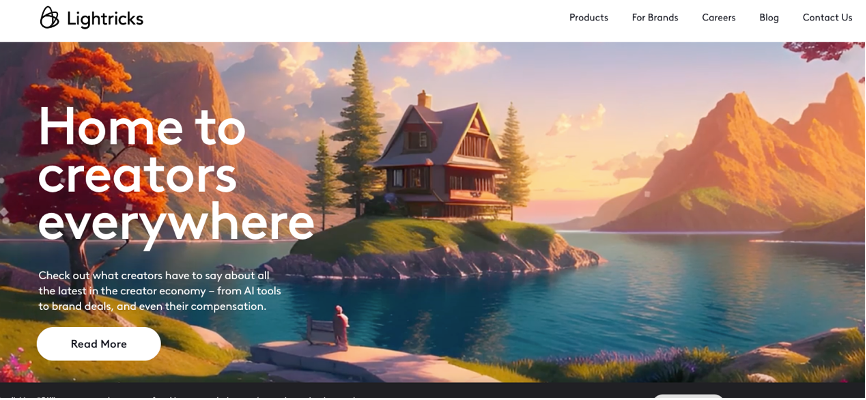Click the person sitting on the bench
Image resolution: width=866 pixels, height=400 pixels.
[340, 328]
